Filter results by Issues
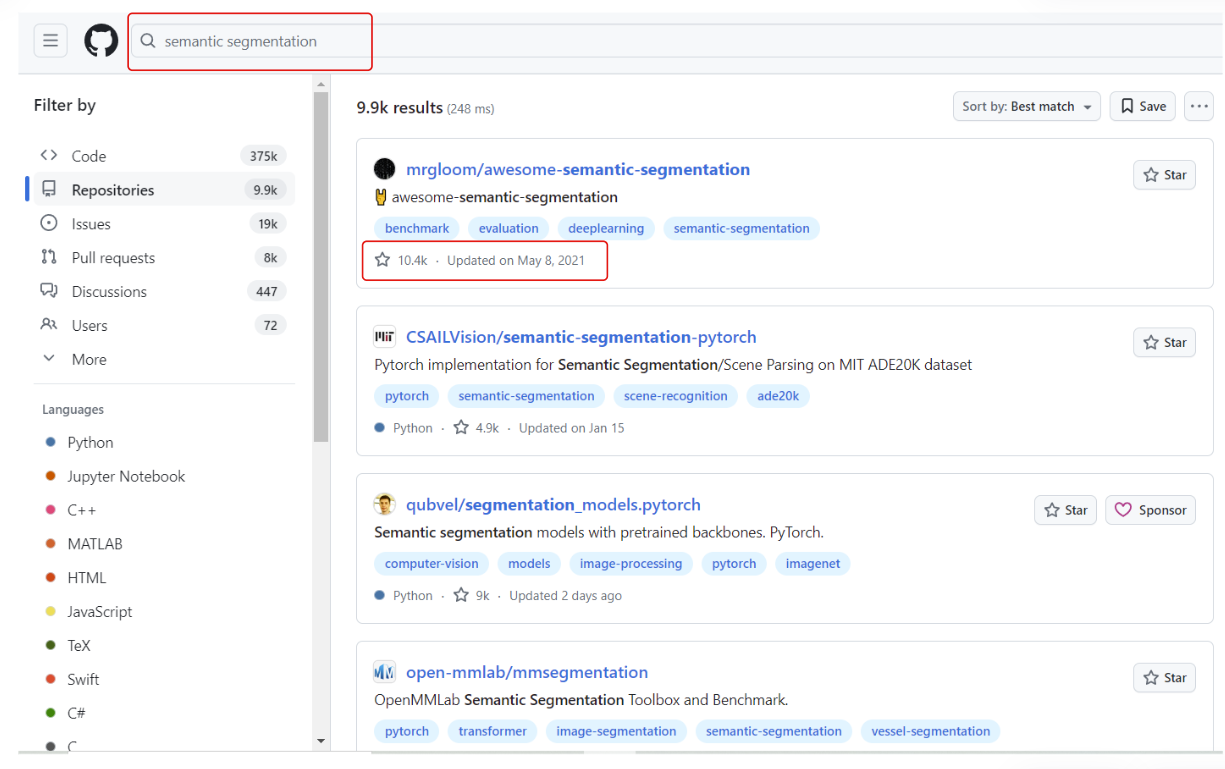Screen dimensions: 1225x769 point(161,224)
